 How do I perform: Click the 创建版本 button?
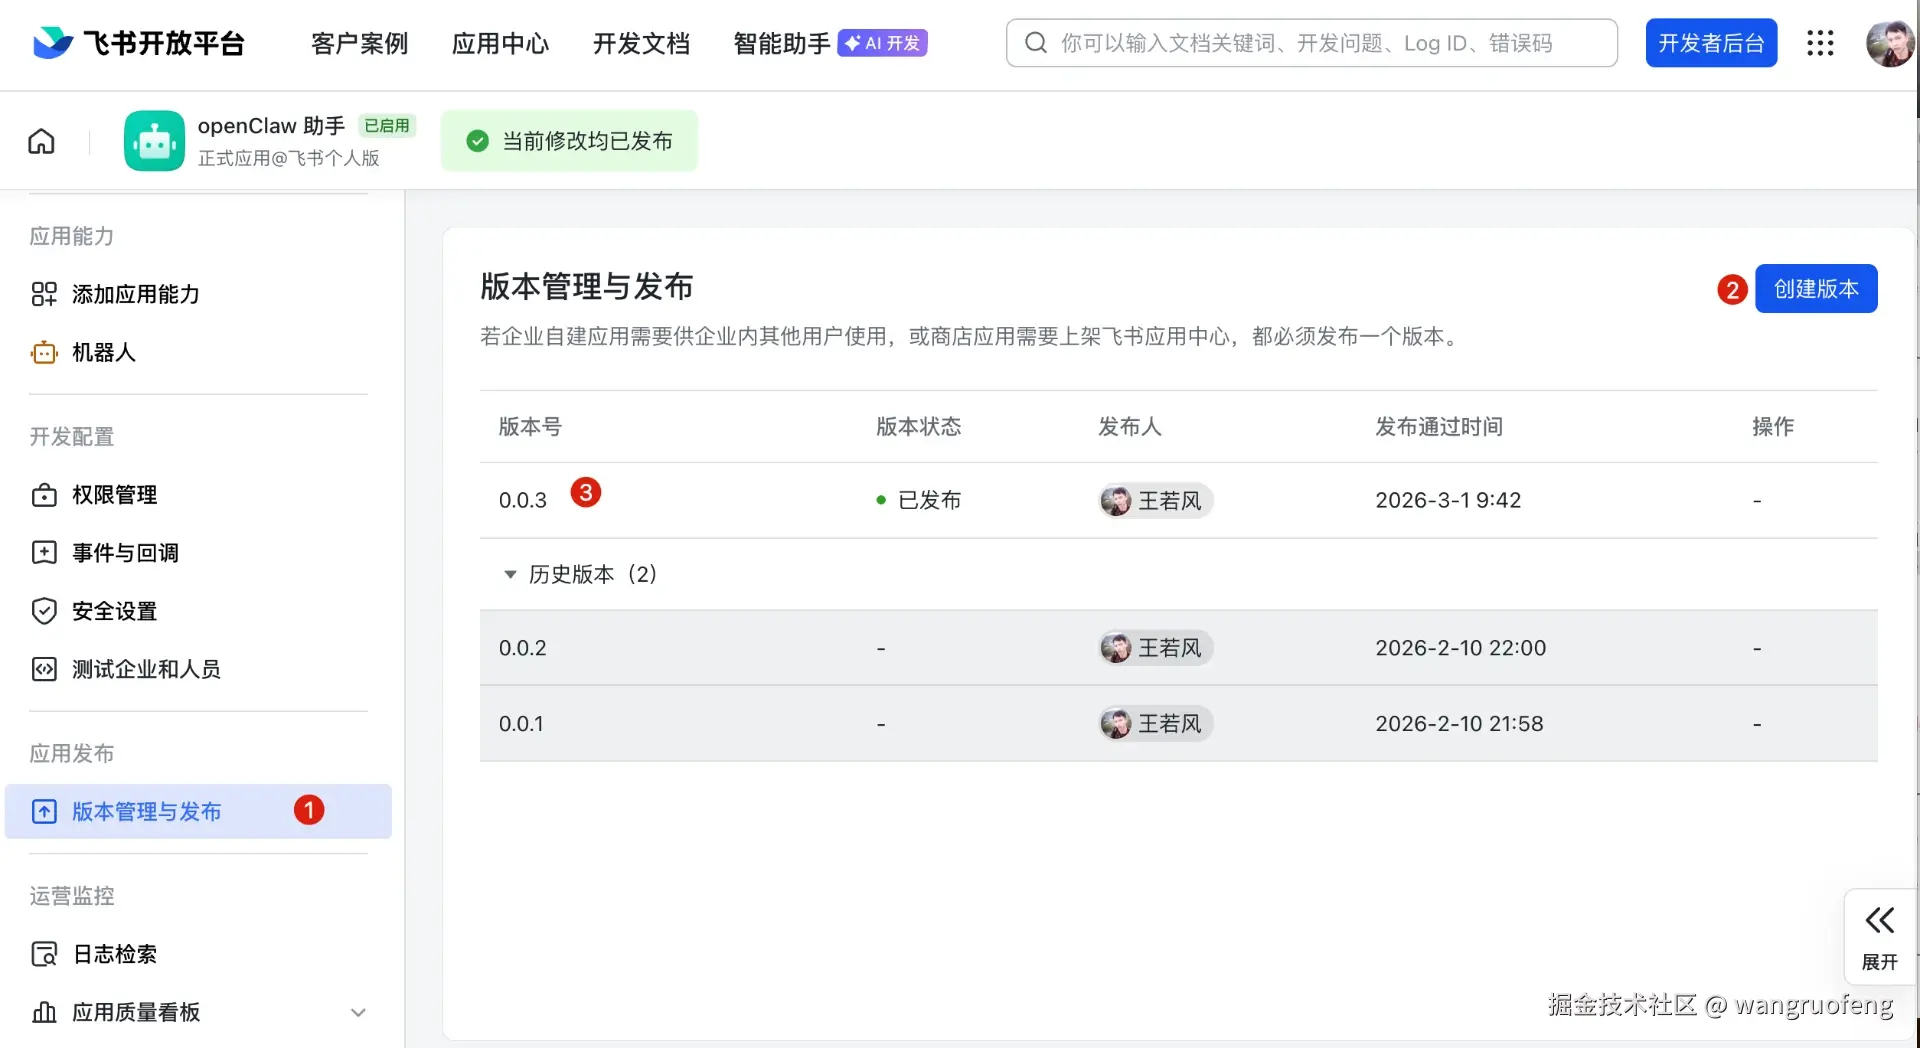pyautogui.click(x=1816, y=289)
